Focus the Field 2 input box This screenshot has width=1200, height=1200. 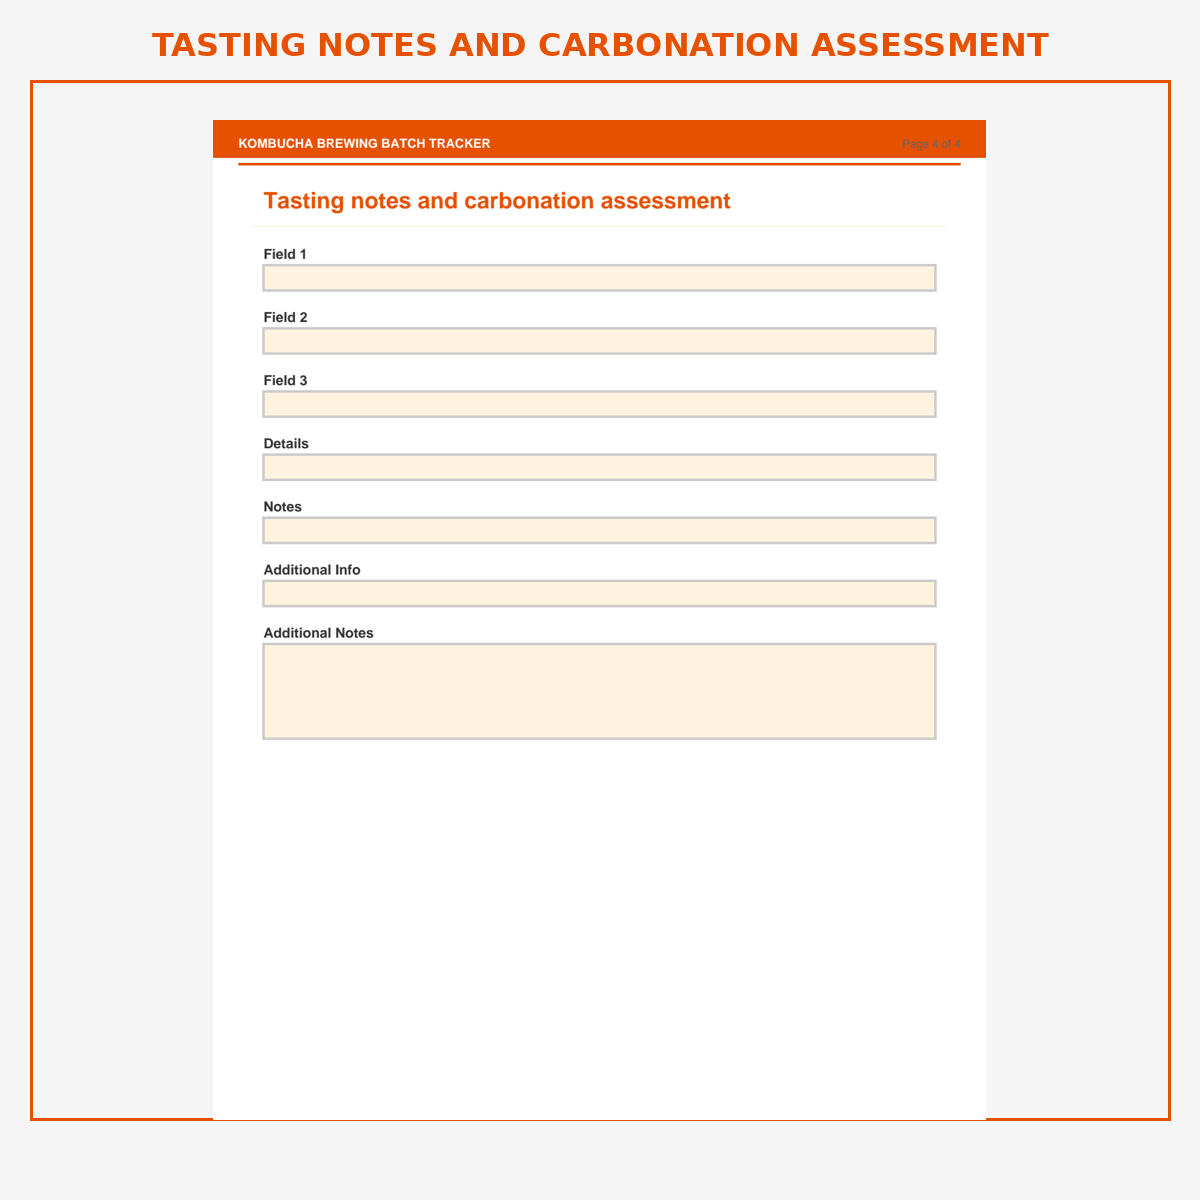coord(599,341)
